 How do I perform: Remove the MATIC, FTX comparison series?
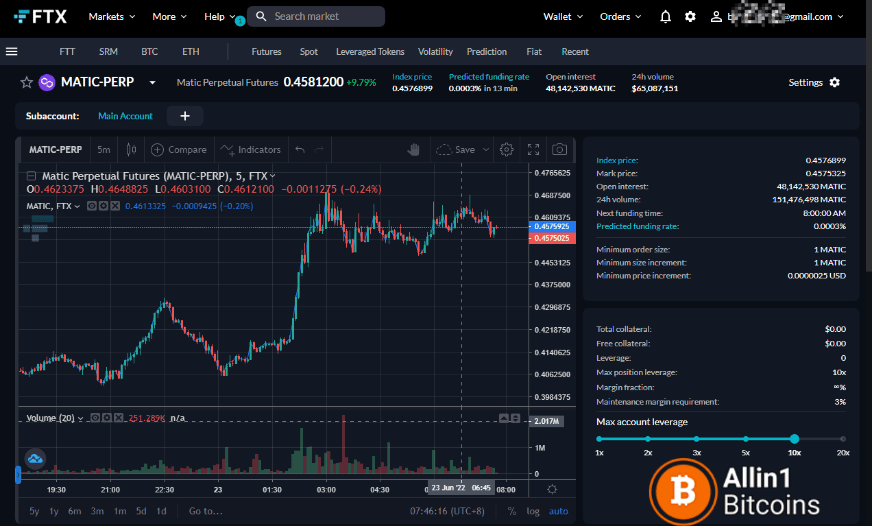[x=115, y=206]
